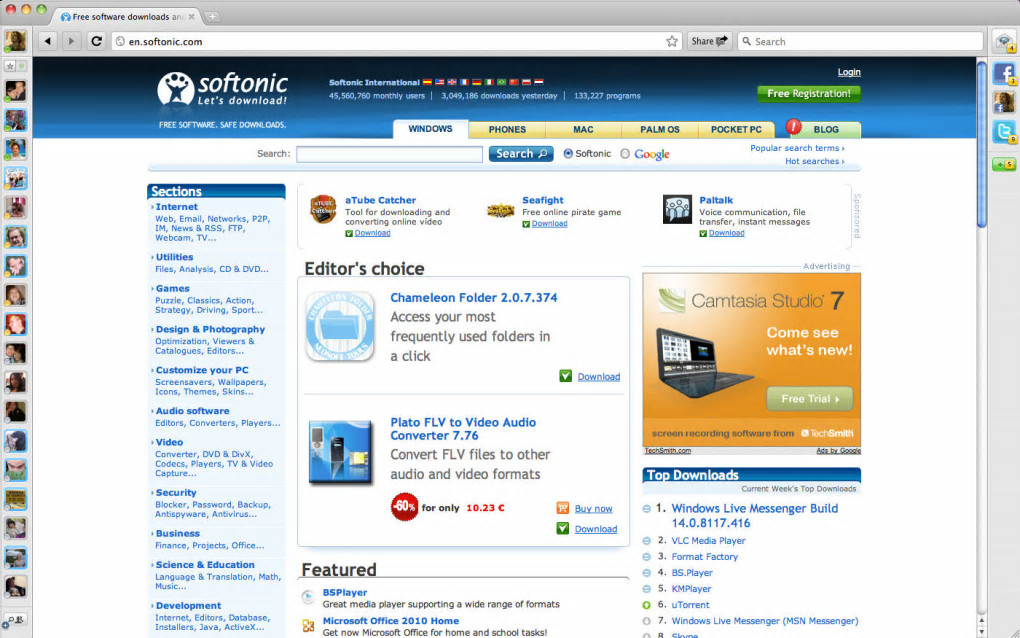Switch to the PHONES tab

(x=507, y=129)
